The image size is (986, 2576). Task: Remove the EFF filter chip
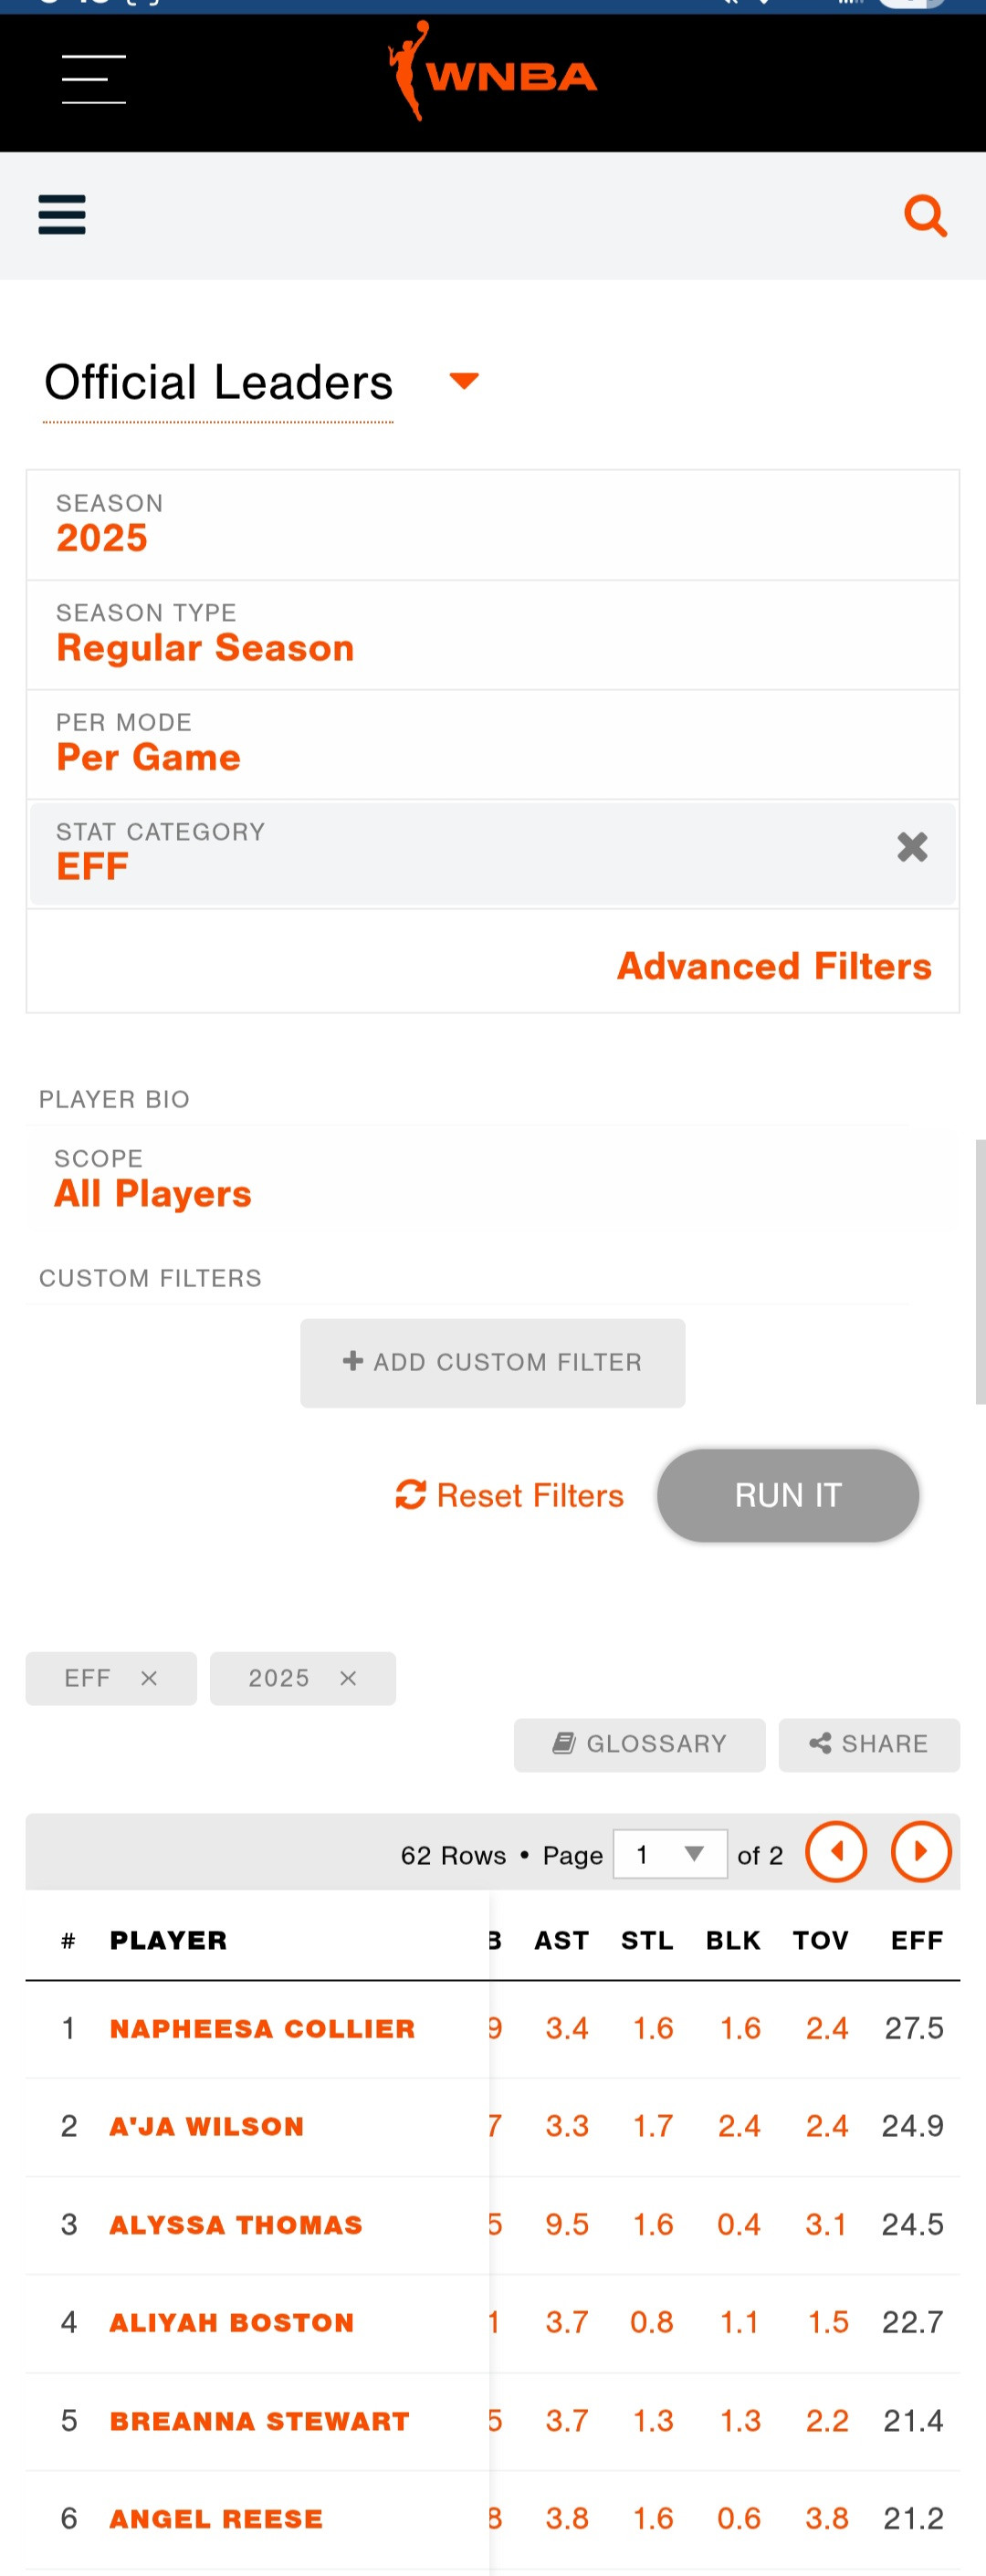[149, 1678]
